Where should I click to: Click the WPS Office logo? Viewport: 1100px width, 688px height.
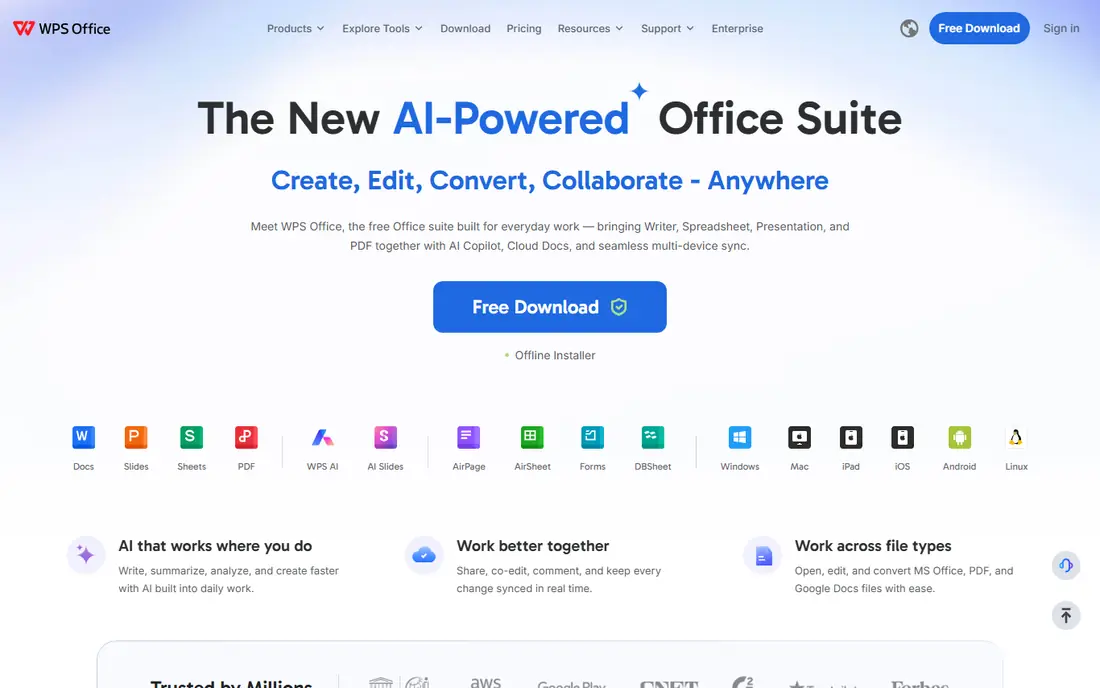[x=62, y=29]
